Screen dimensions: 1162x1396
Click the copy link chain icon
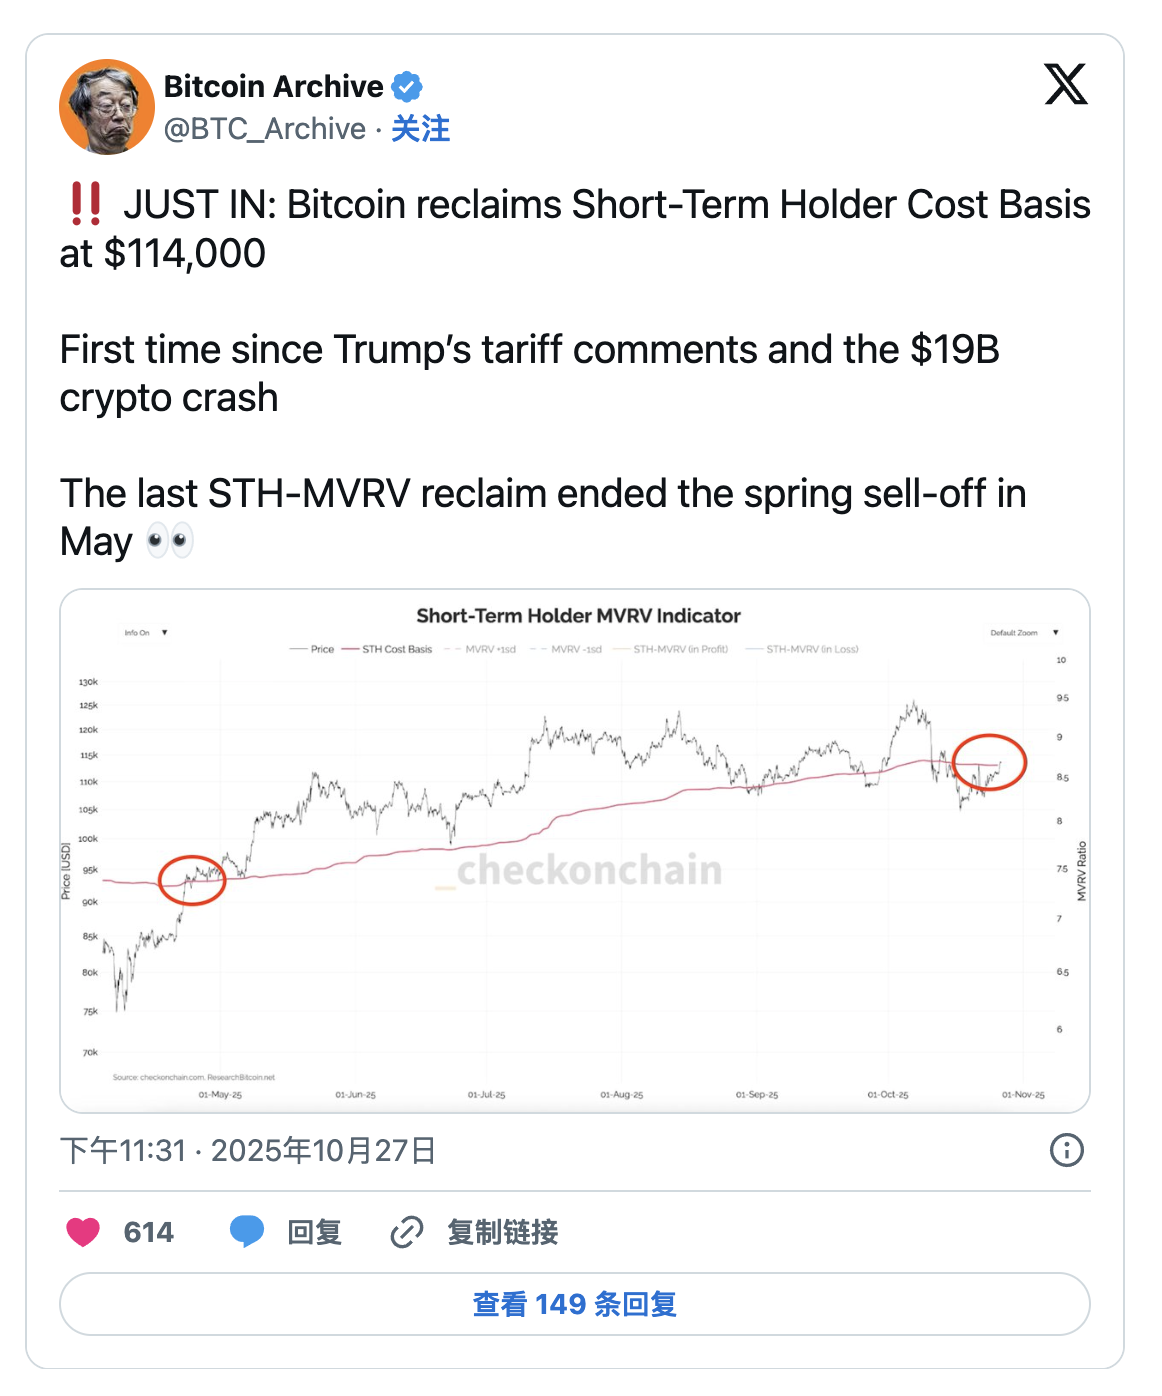[406, 1232]
